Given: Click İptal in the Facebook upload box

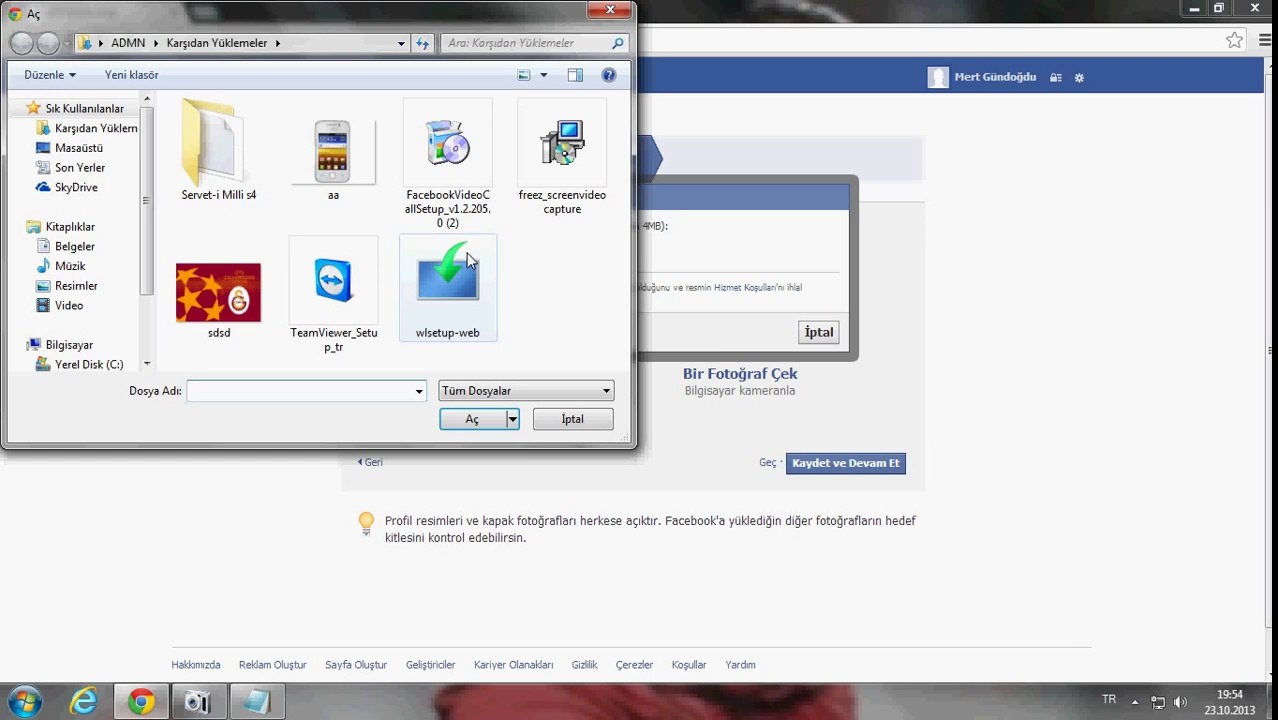Looking at the screenshot, I should pyautogui.click(x=819, y=332).
